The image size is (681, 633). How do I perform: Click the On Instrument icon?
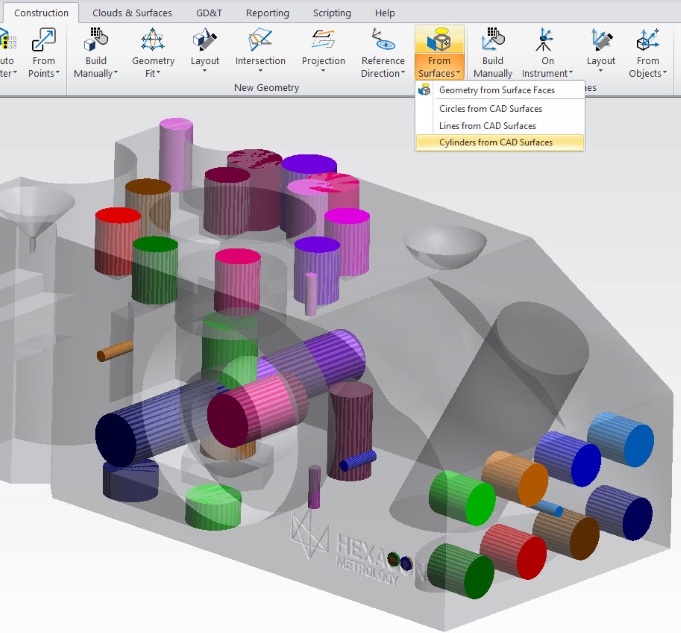547,42
